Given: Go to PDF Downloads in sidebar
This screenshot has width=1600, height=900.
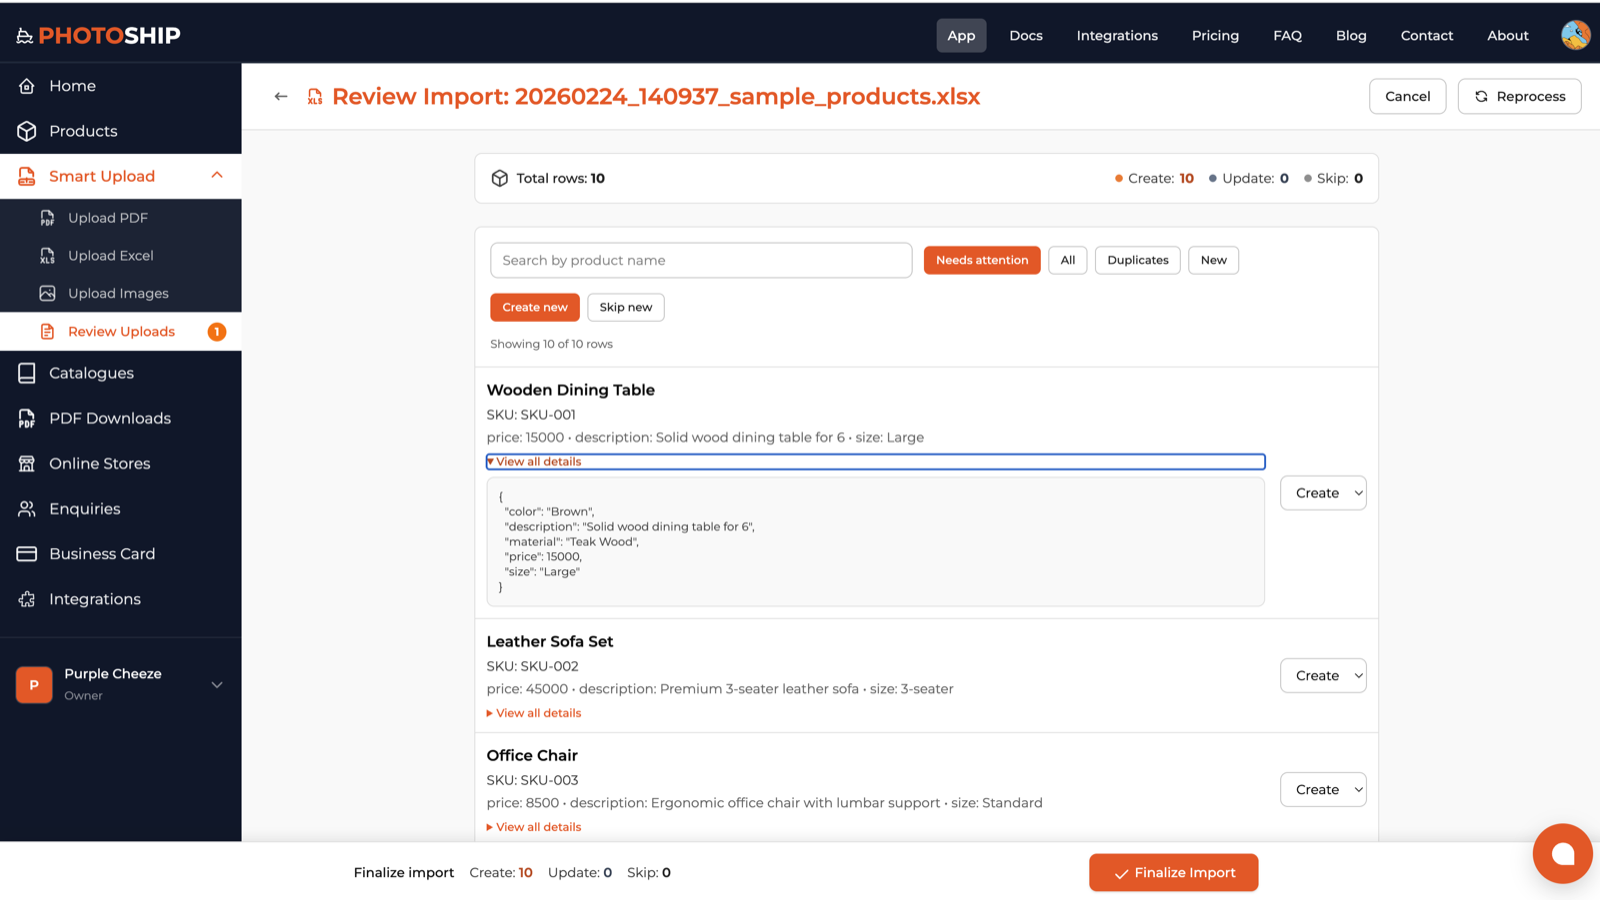Looking at the screenshot, I should coord(110,418).
